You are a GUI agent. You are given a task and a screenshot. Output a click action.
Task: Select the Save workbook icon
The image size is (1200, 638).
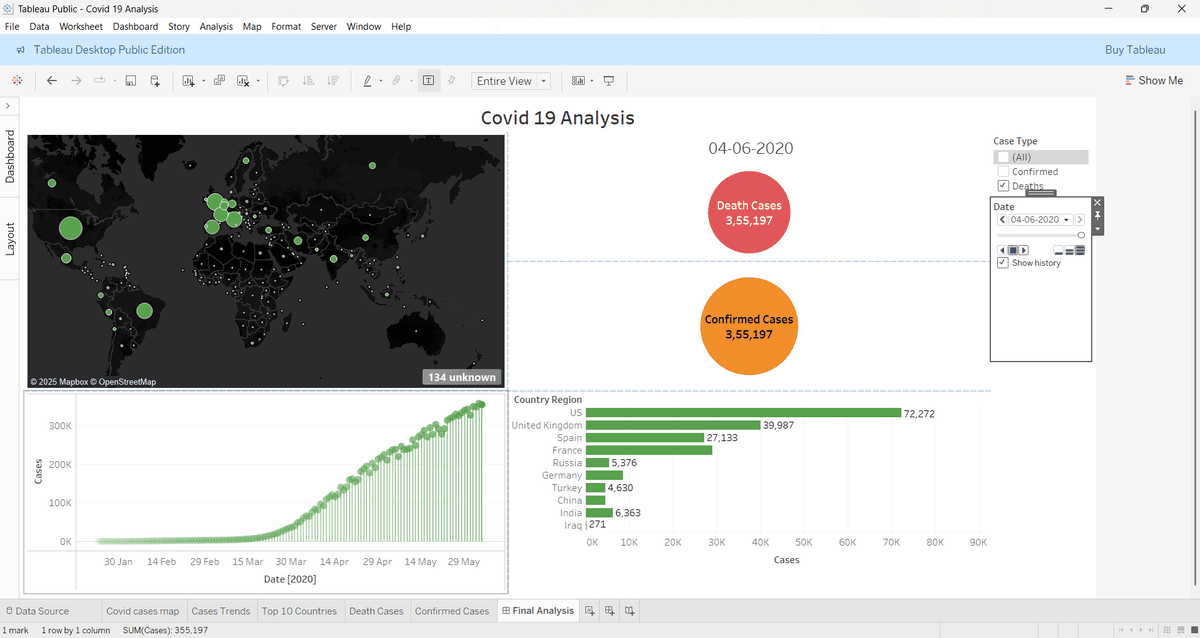[x=130, y=80]
